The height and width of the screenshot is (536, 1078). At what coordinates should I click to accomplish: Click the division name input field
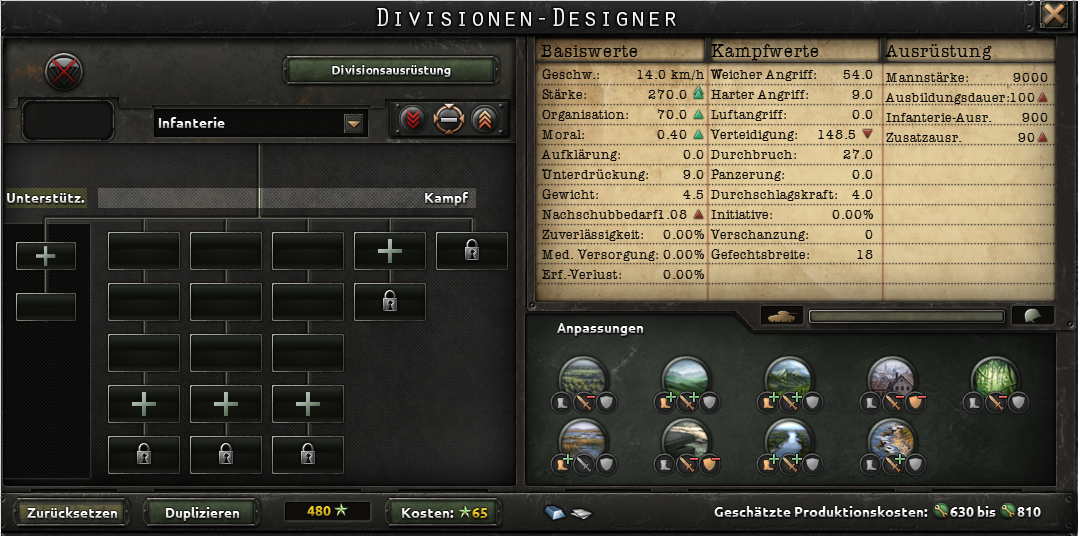68,120
